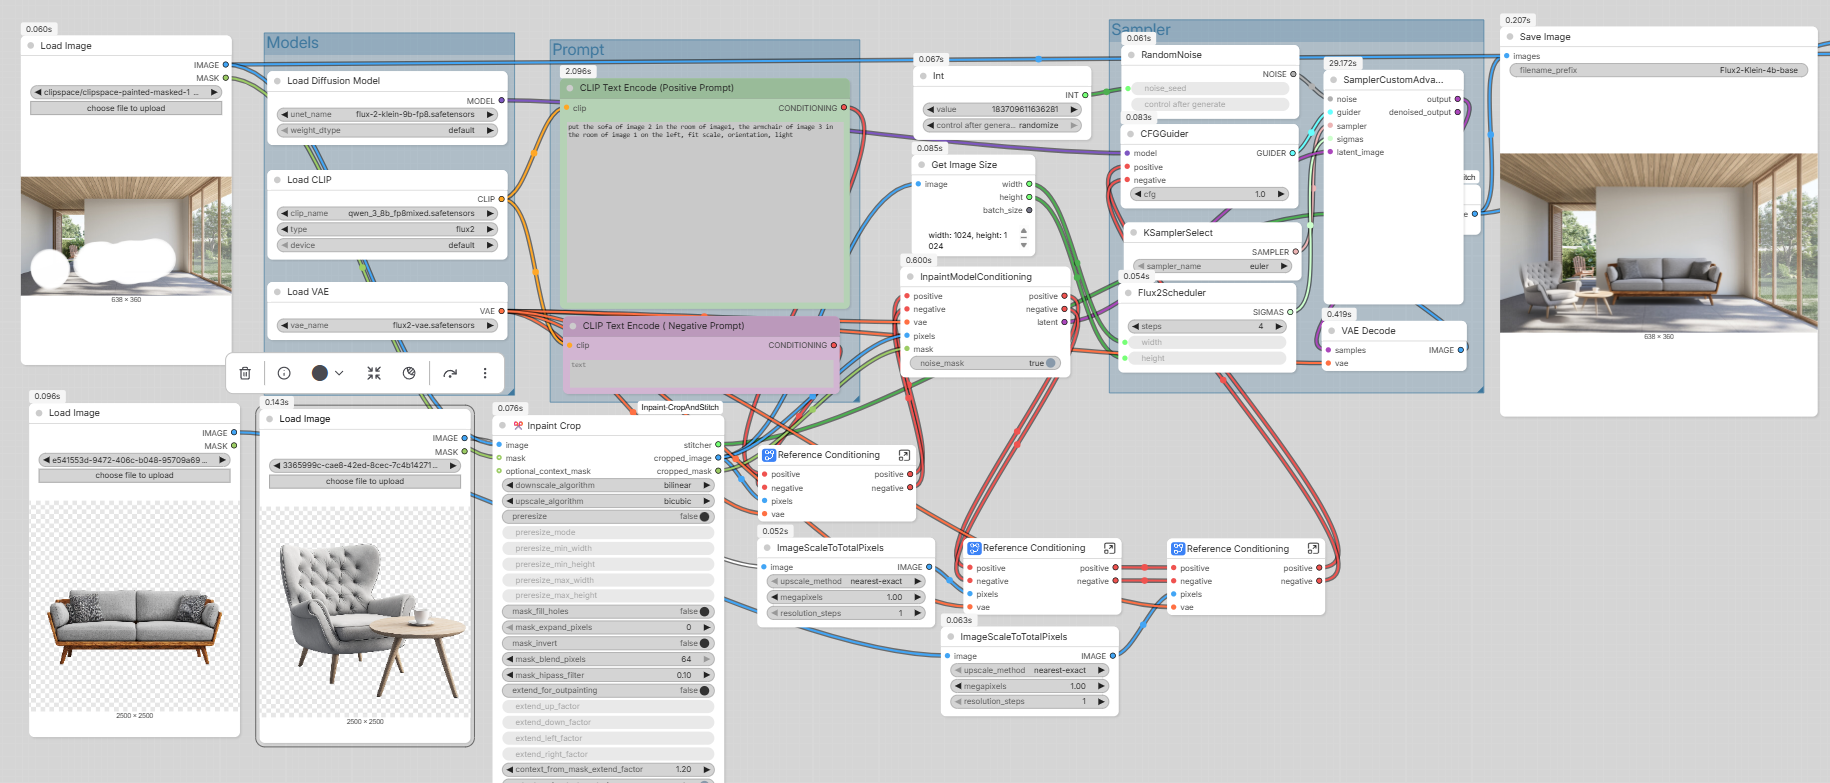Open the three-dot more options menu
This screenshot has height=783, width=1830.
485,373
